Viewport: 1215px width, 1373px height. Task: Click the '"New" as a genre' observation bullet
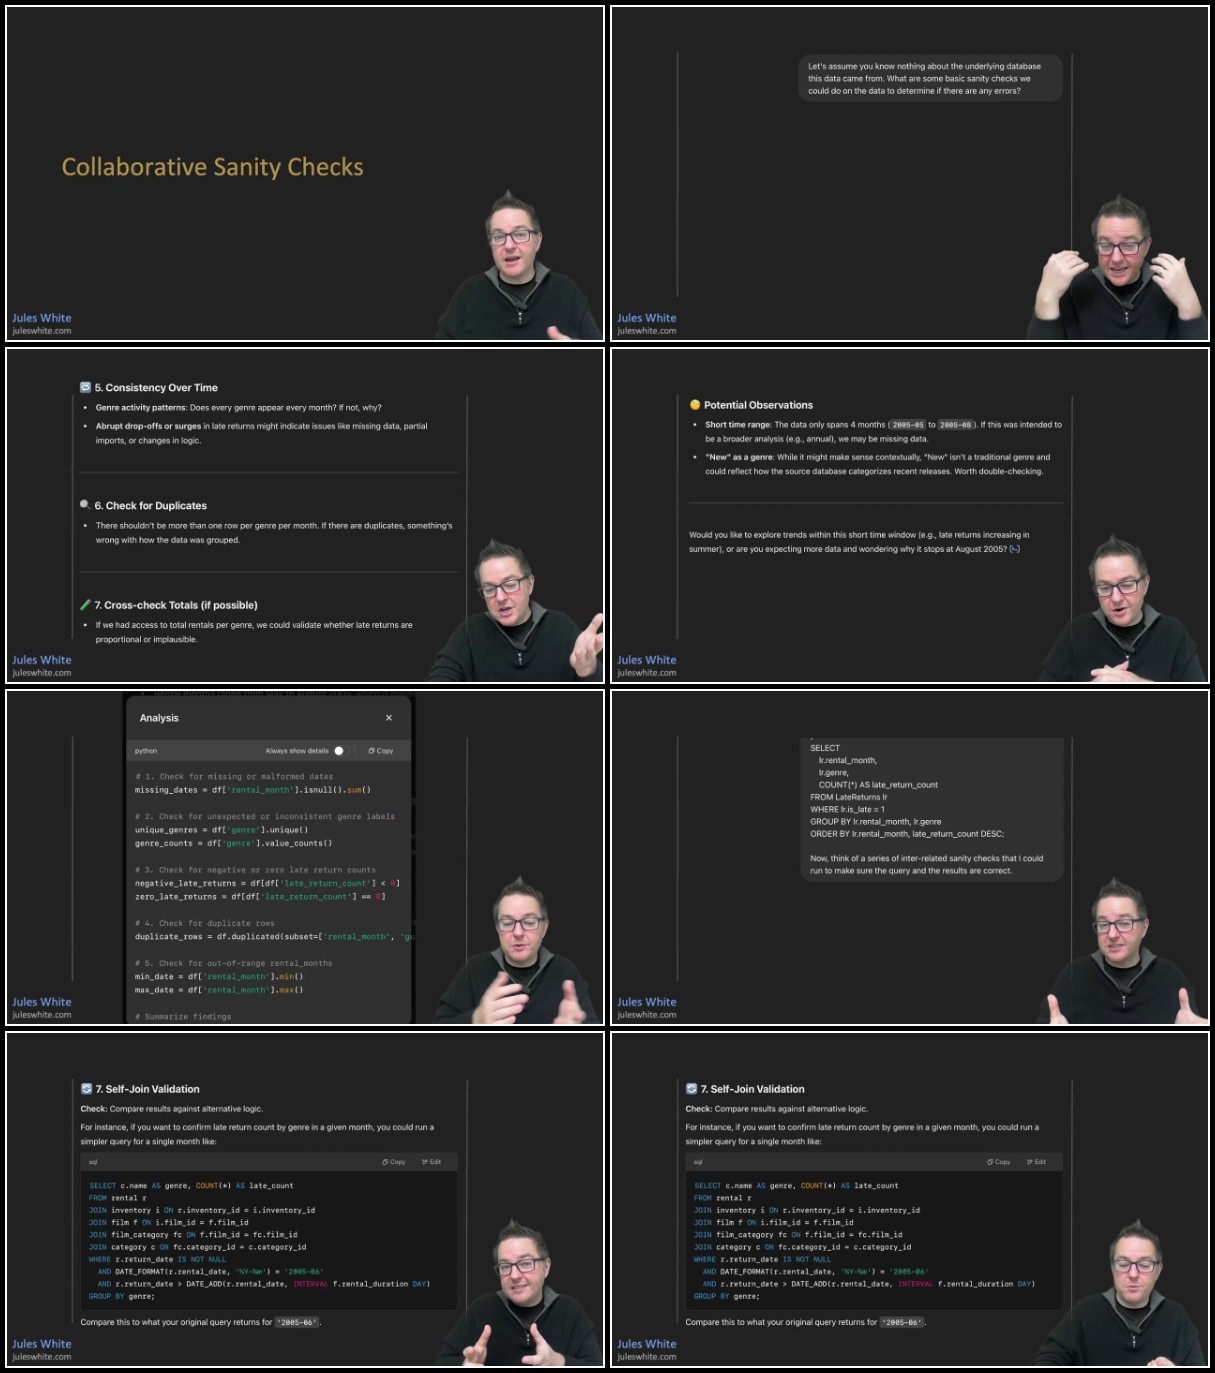[x=877, y=464]
